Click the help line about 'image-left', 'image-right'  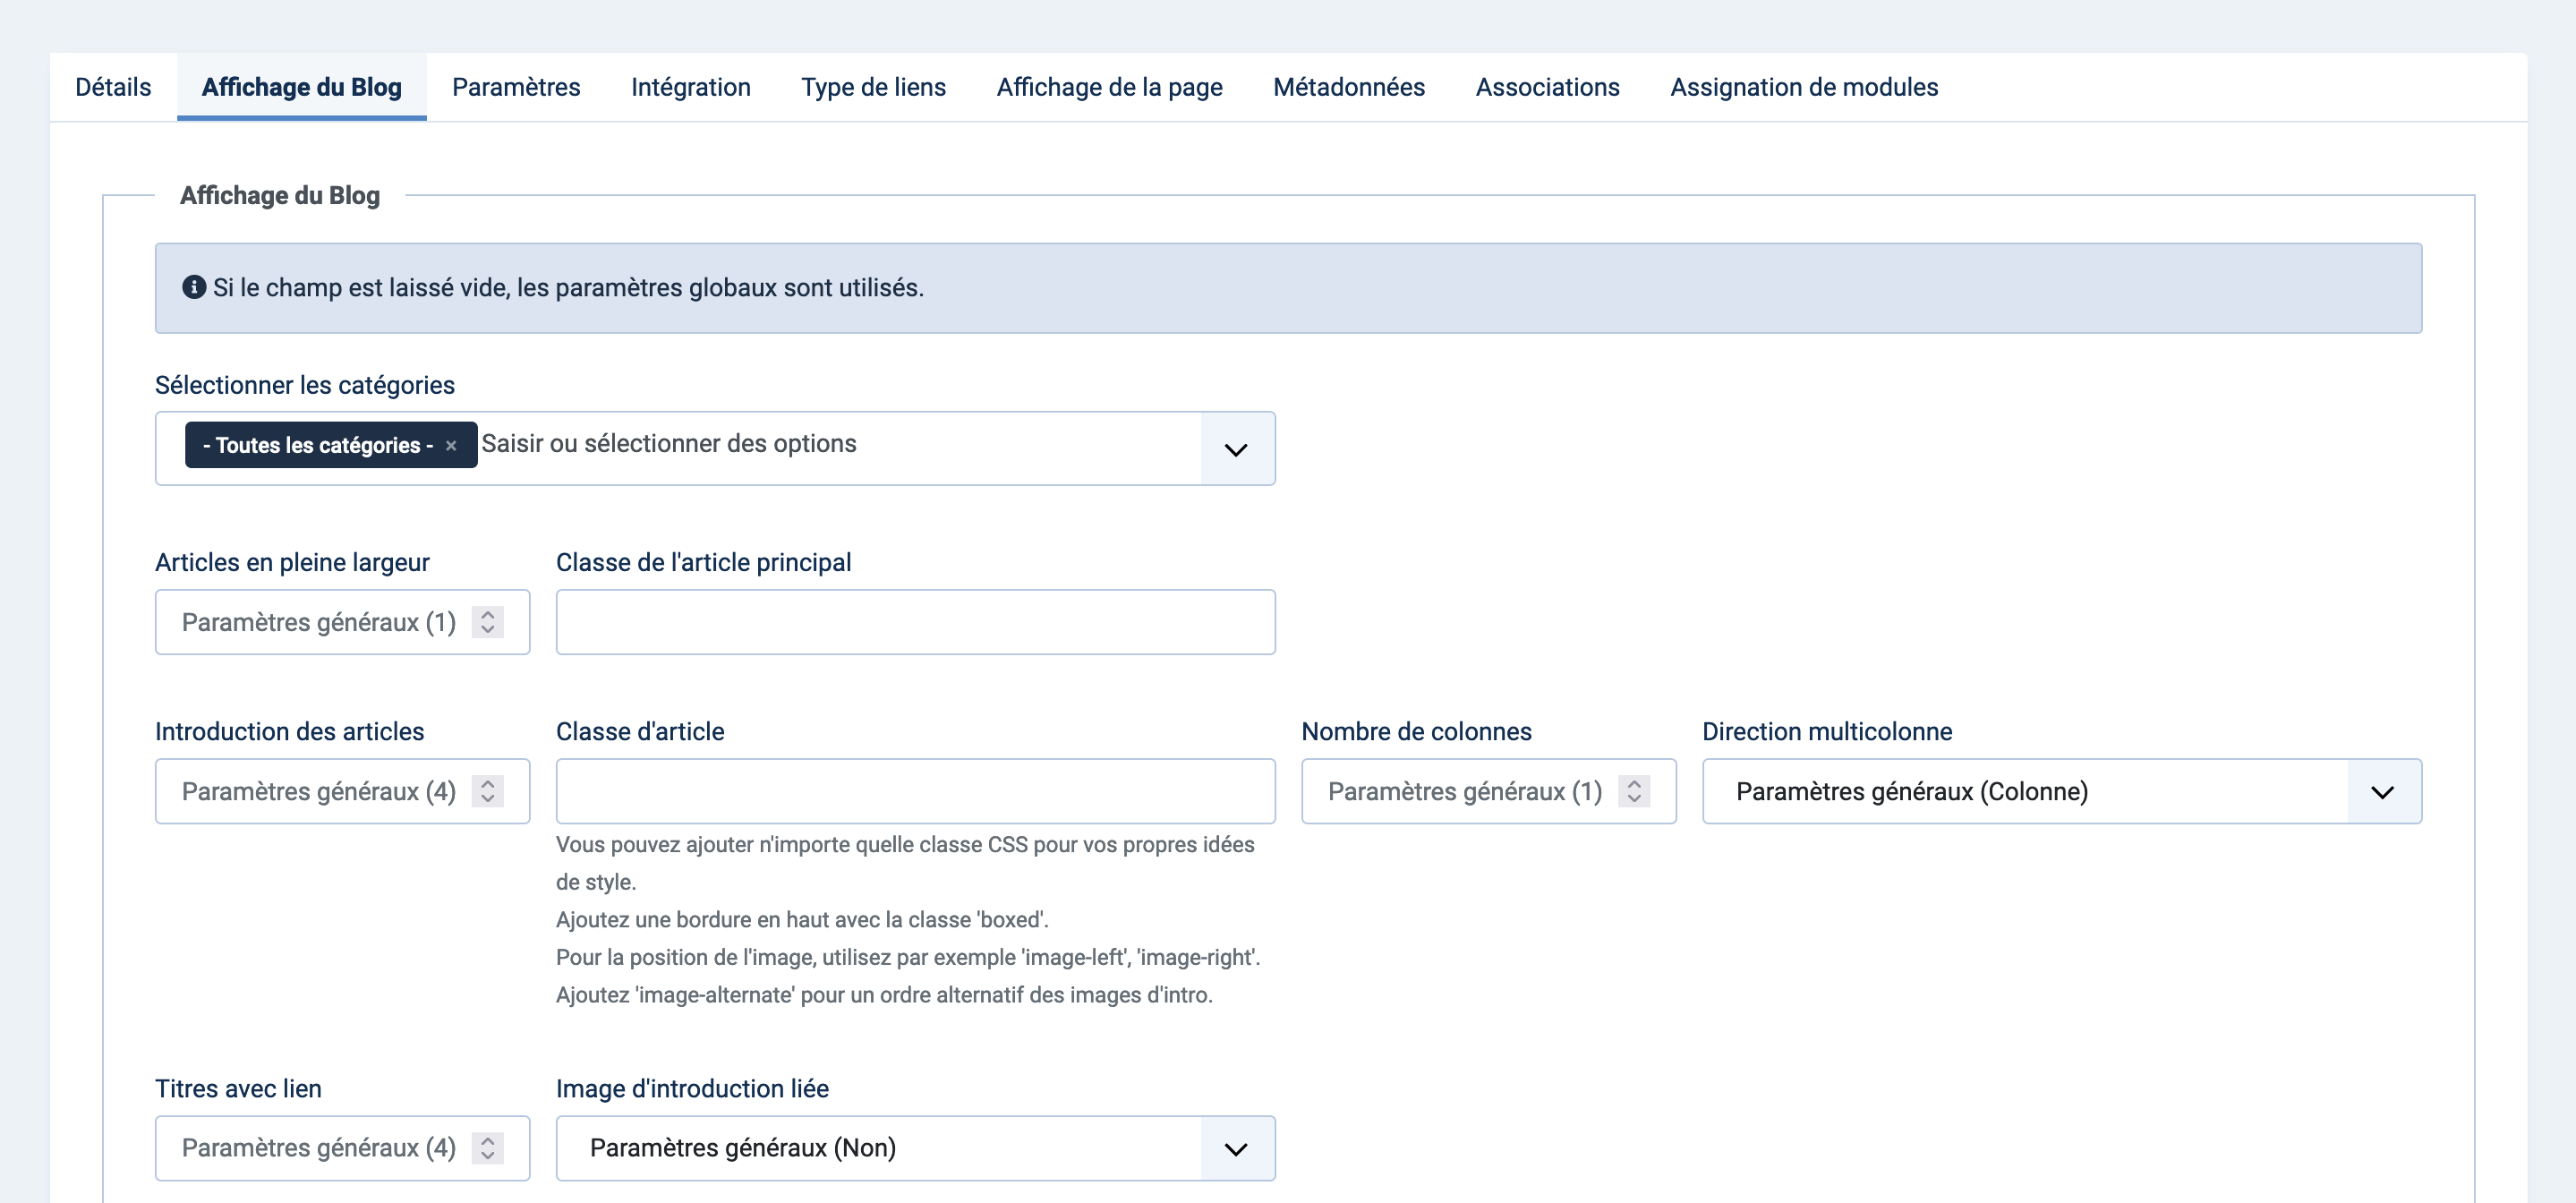908,957
